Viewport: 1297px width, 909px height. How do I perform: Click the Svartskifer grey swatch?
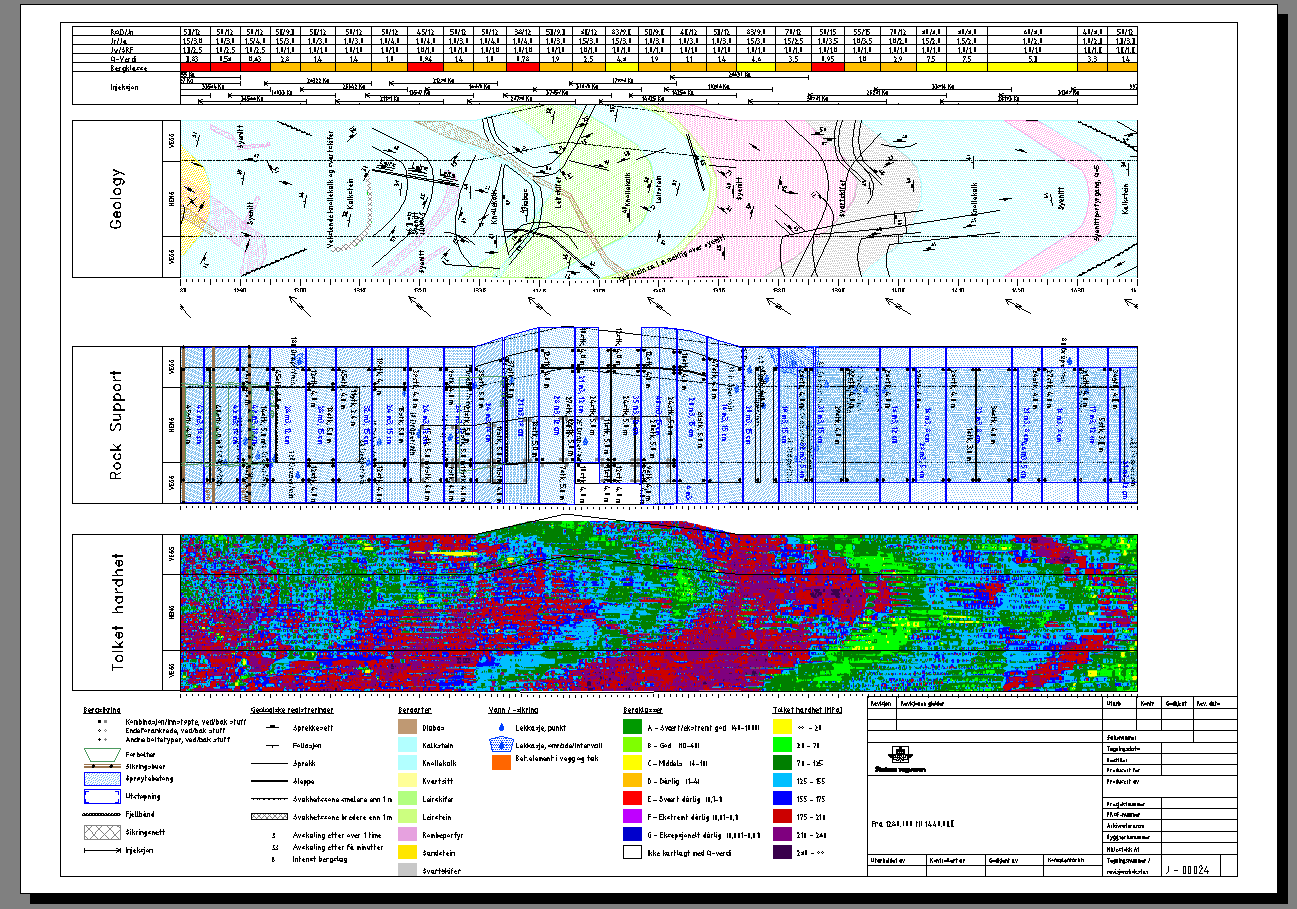(x=407, y=870)
